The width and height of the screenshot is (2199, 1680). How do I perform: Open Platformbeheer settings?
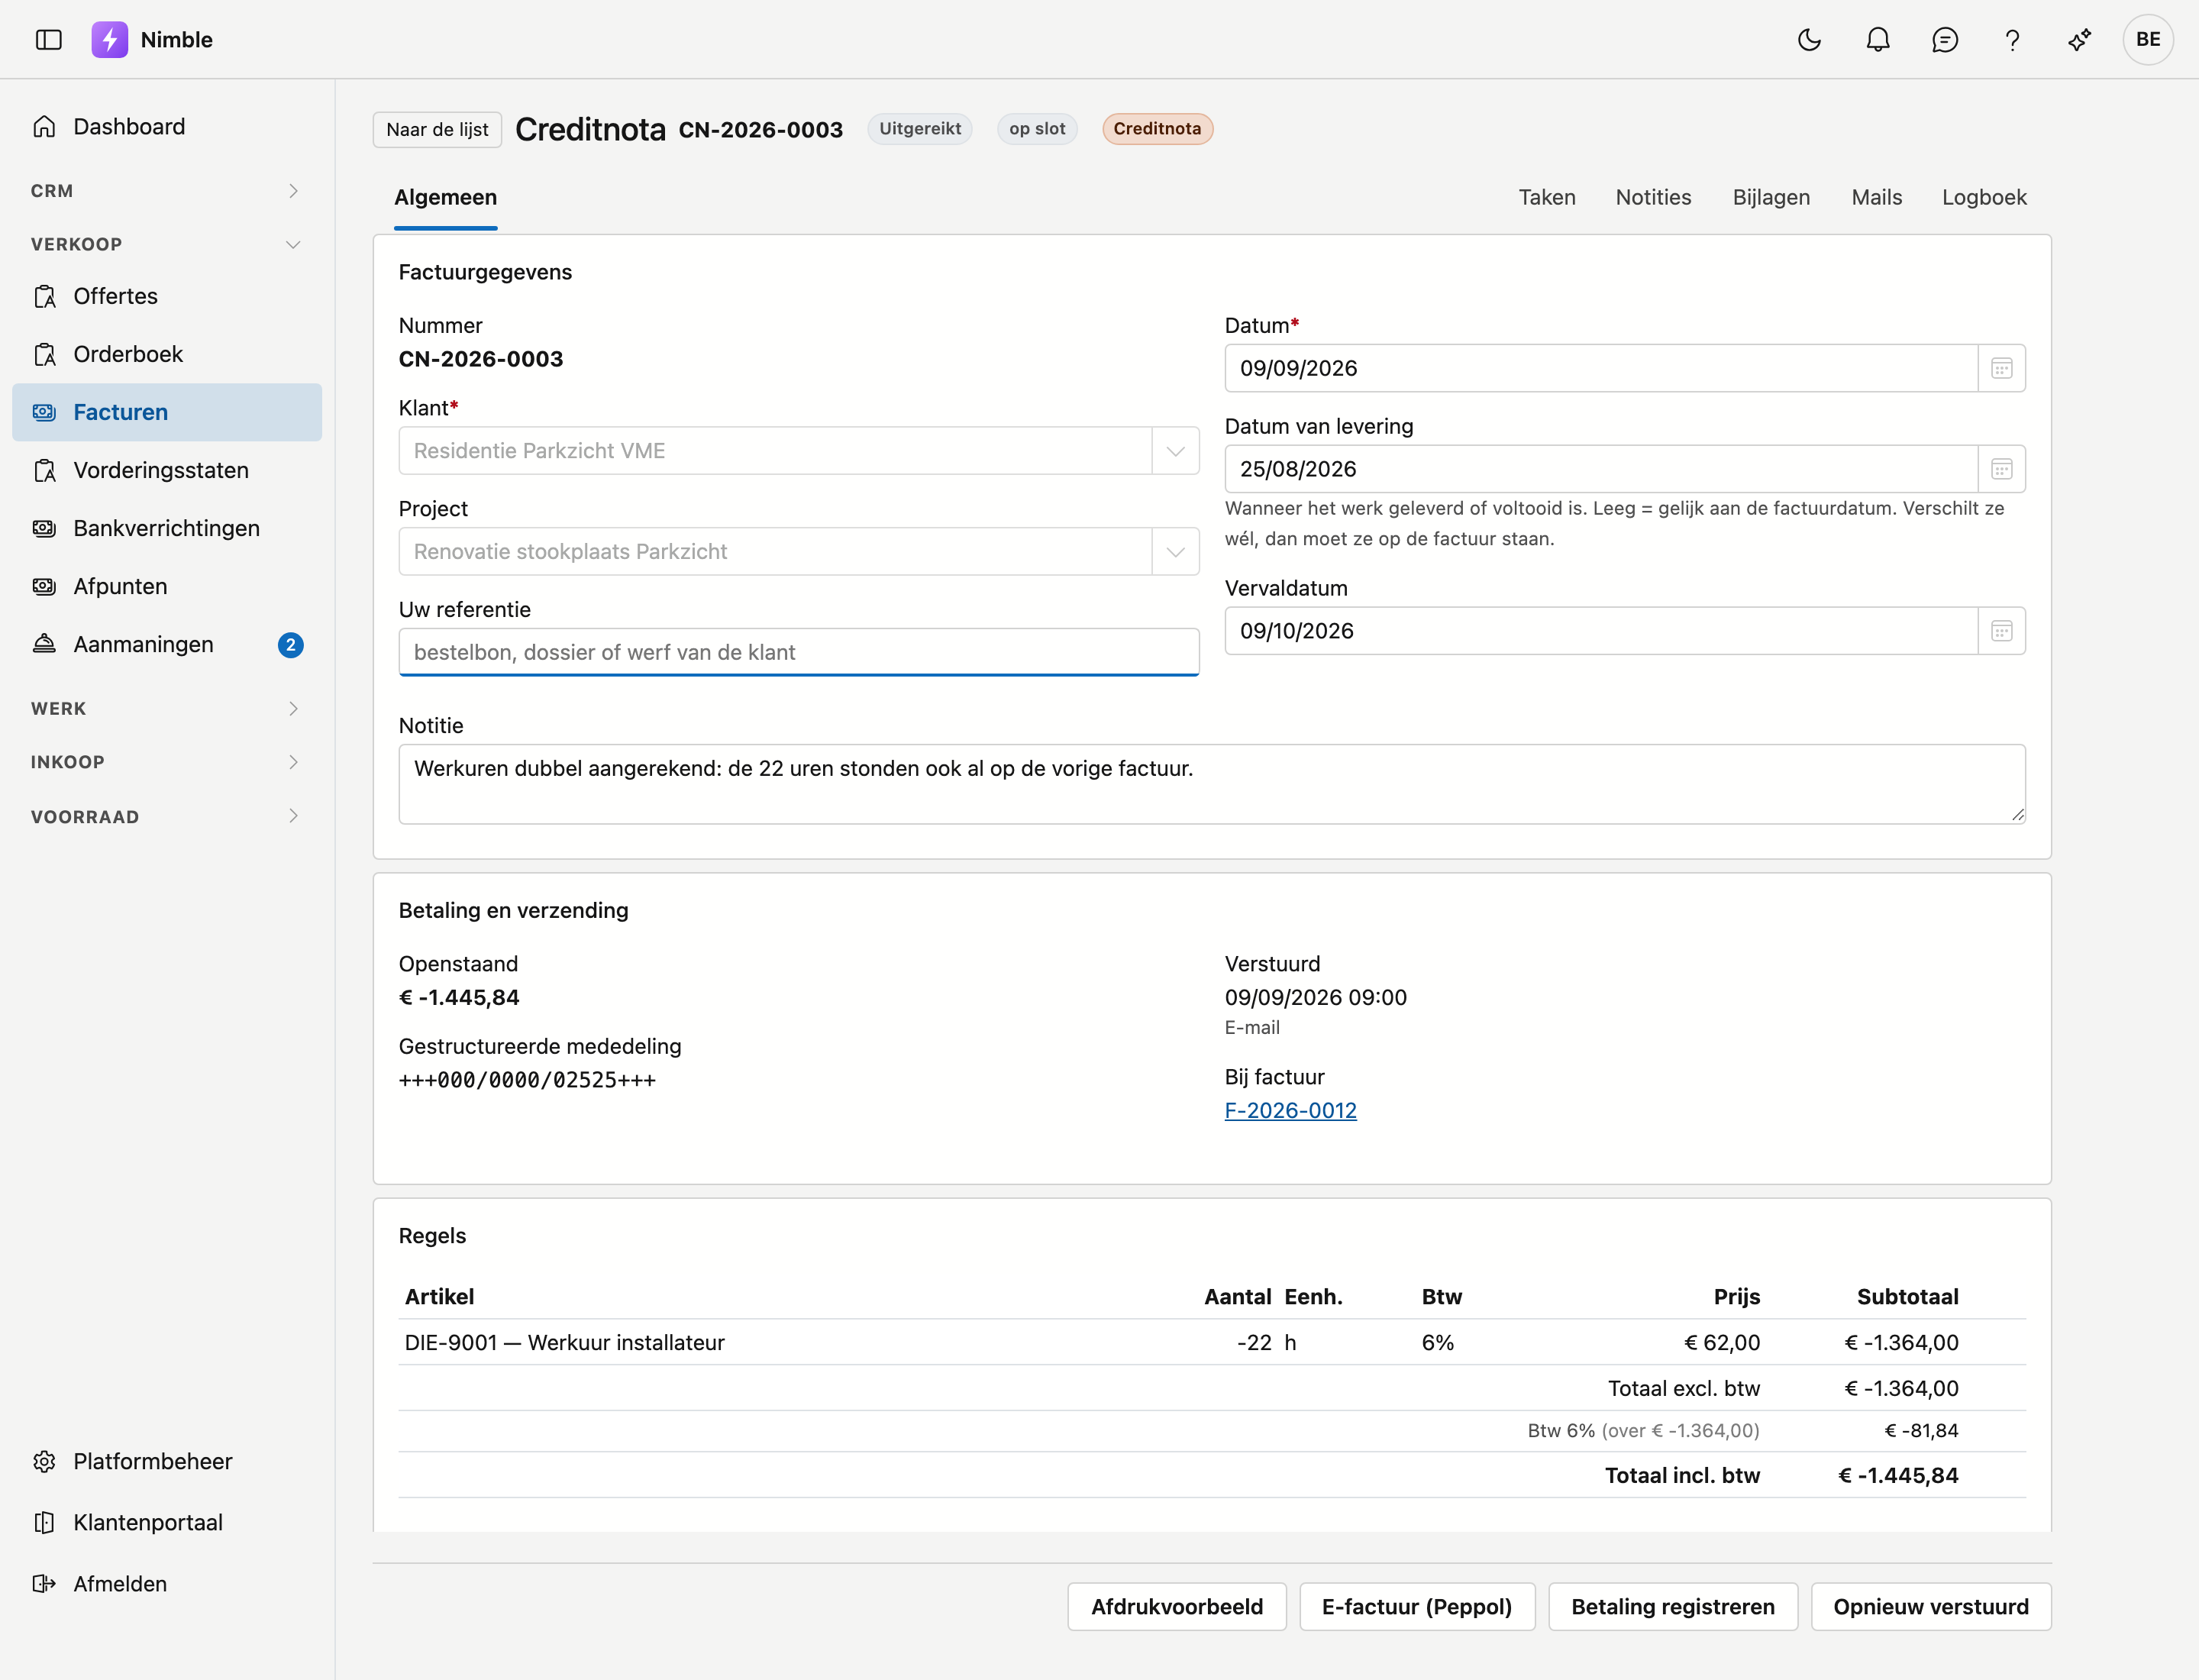(167, 1461)
